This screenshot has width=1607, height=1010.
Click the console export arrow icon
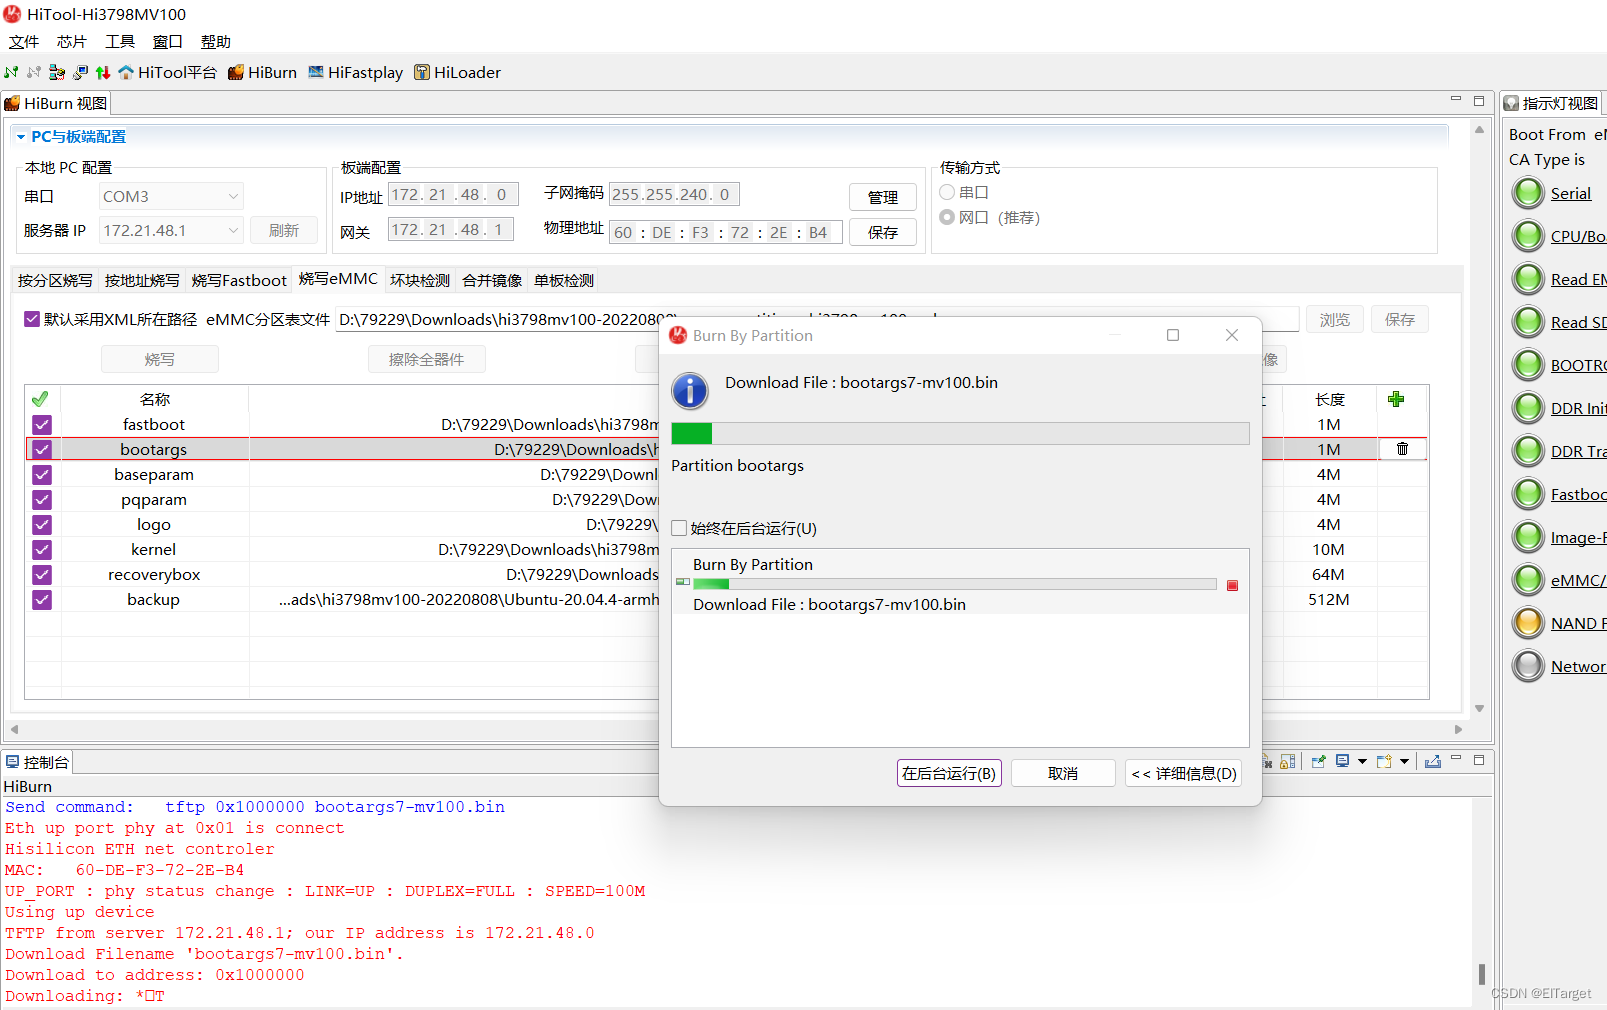pyautogui.click(x=1433, y=761)
